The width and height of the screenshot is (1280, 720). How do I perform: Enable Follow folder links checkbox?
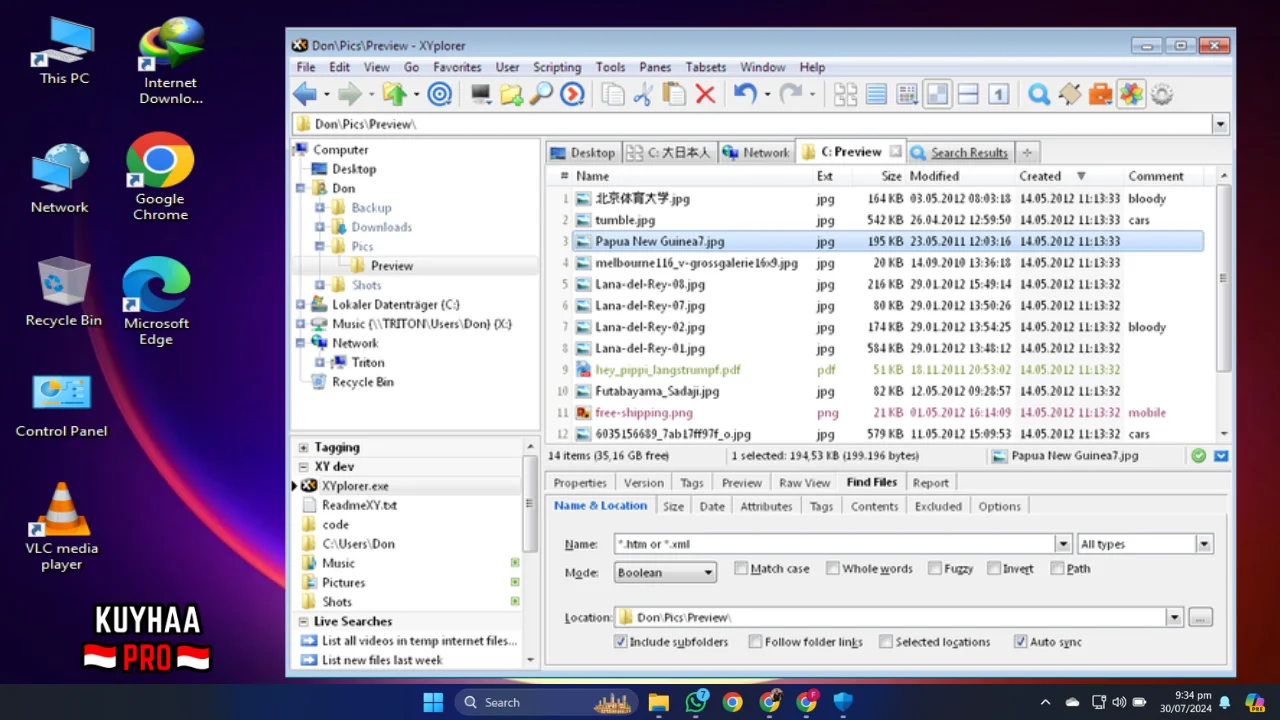(x=755, y=641)
